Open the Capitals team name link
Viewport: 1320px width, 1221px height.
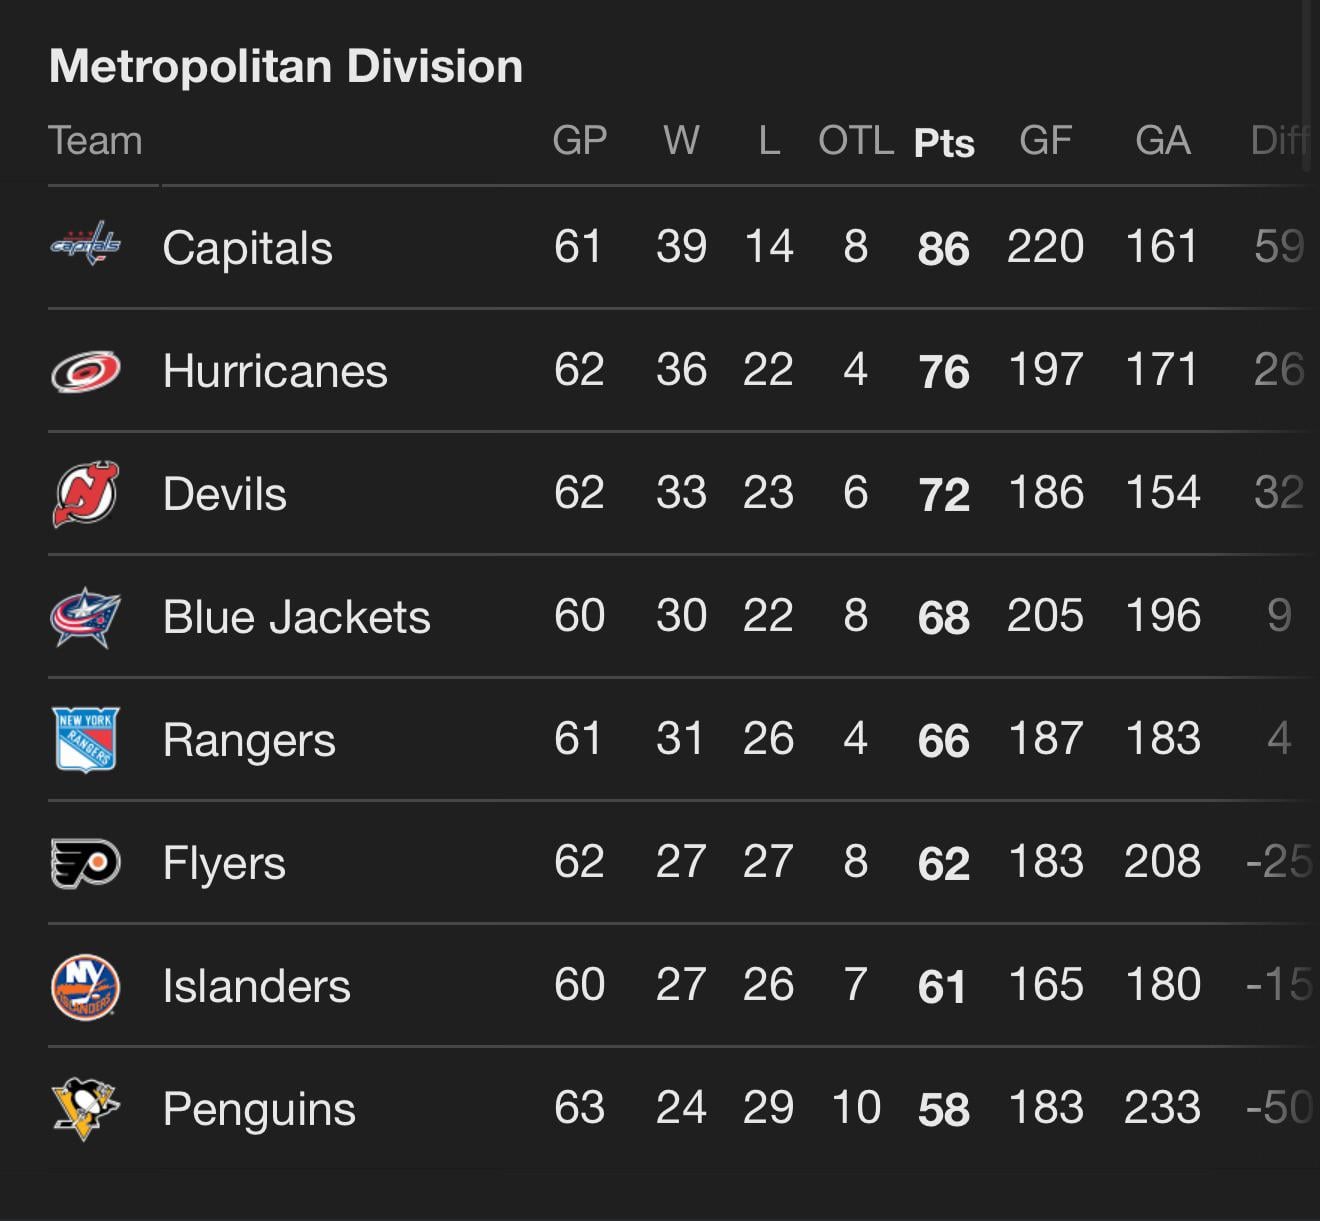(247, 248)
